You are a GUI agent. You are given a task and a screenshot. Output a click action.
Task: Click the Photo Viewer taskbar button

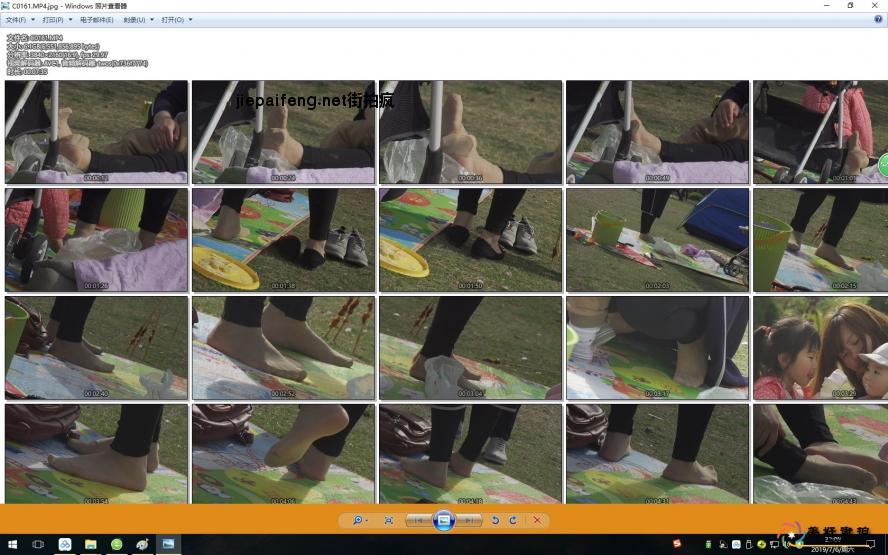(168, 544)
